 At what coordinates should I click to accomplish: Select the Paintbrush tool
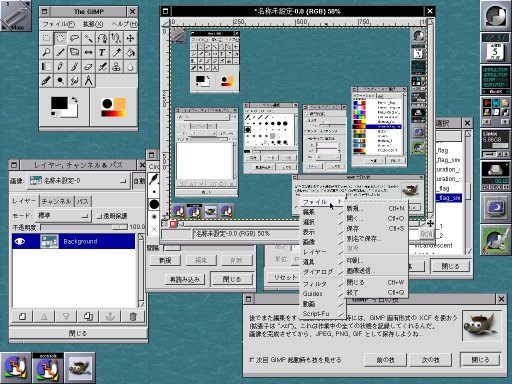(x=74, y=66)
